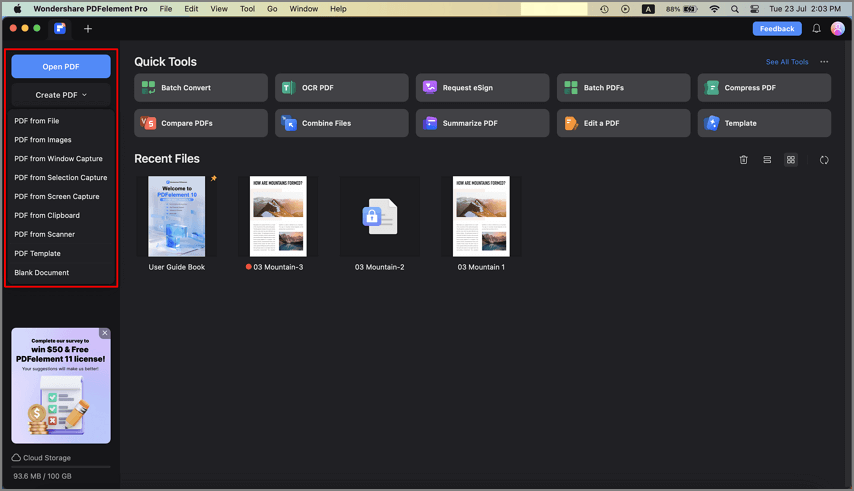Open User Guide Book thumbnail
Viewport: 854px width, 491px height.
click(x=177, y=216)
